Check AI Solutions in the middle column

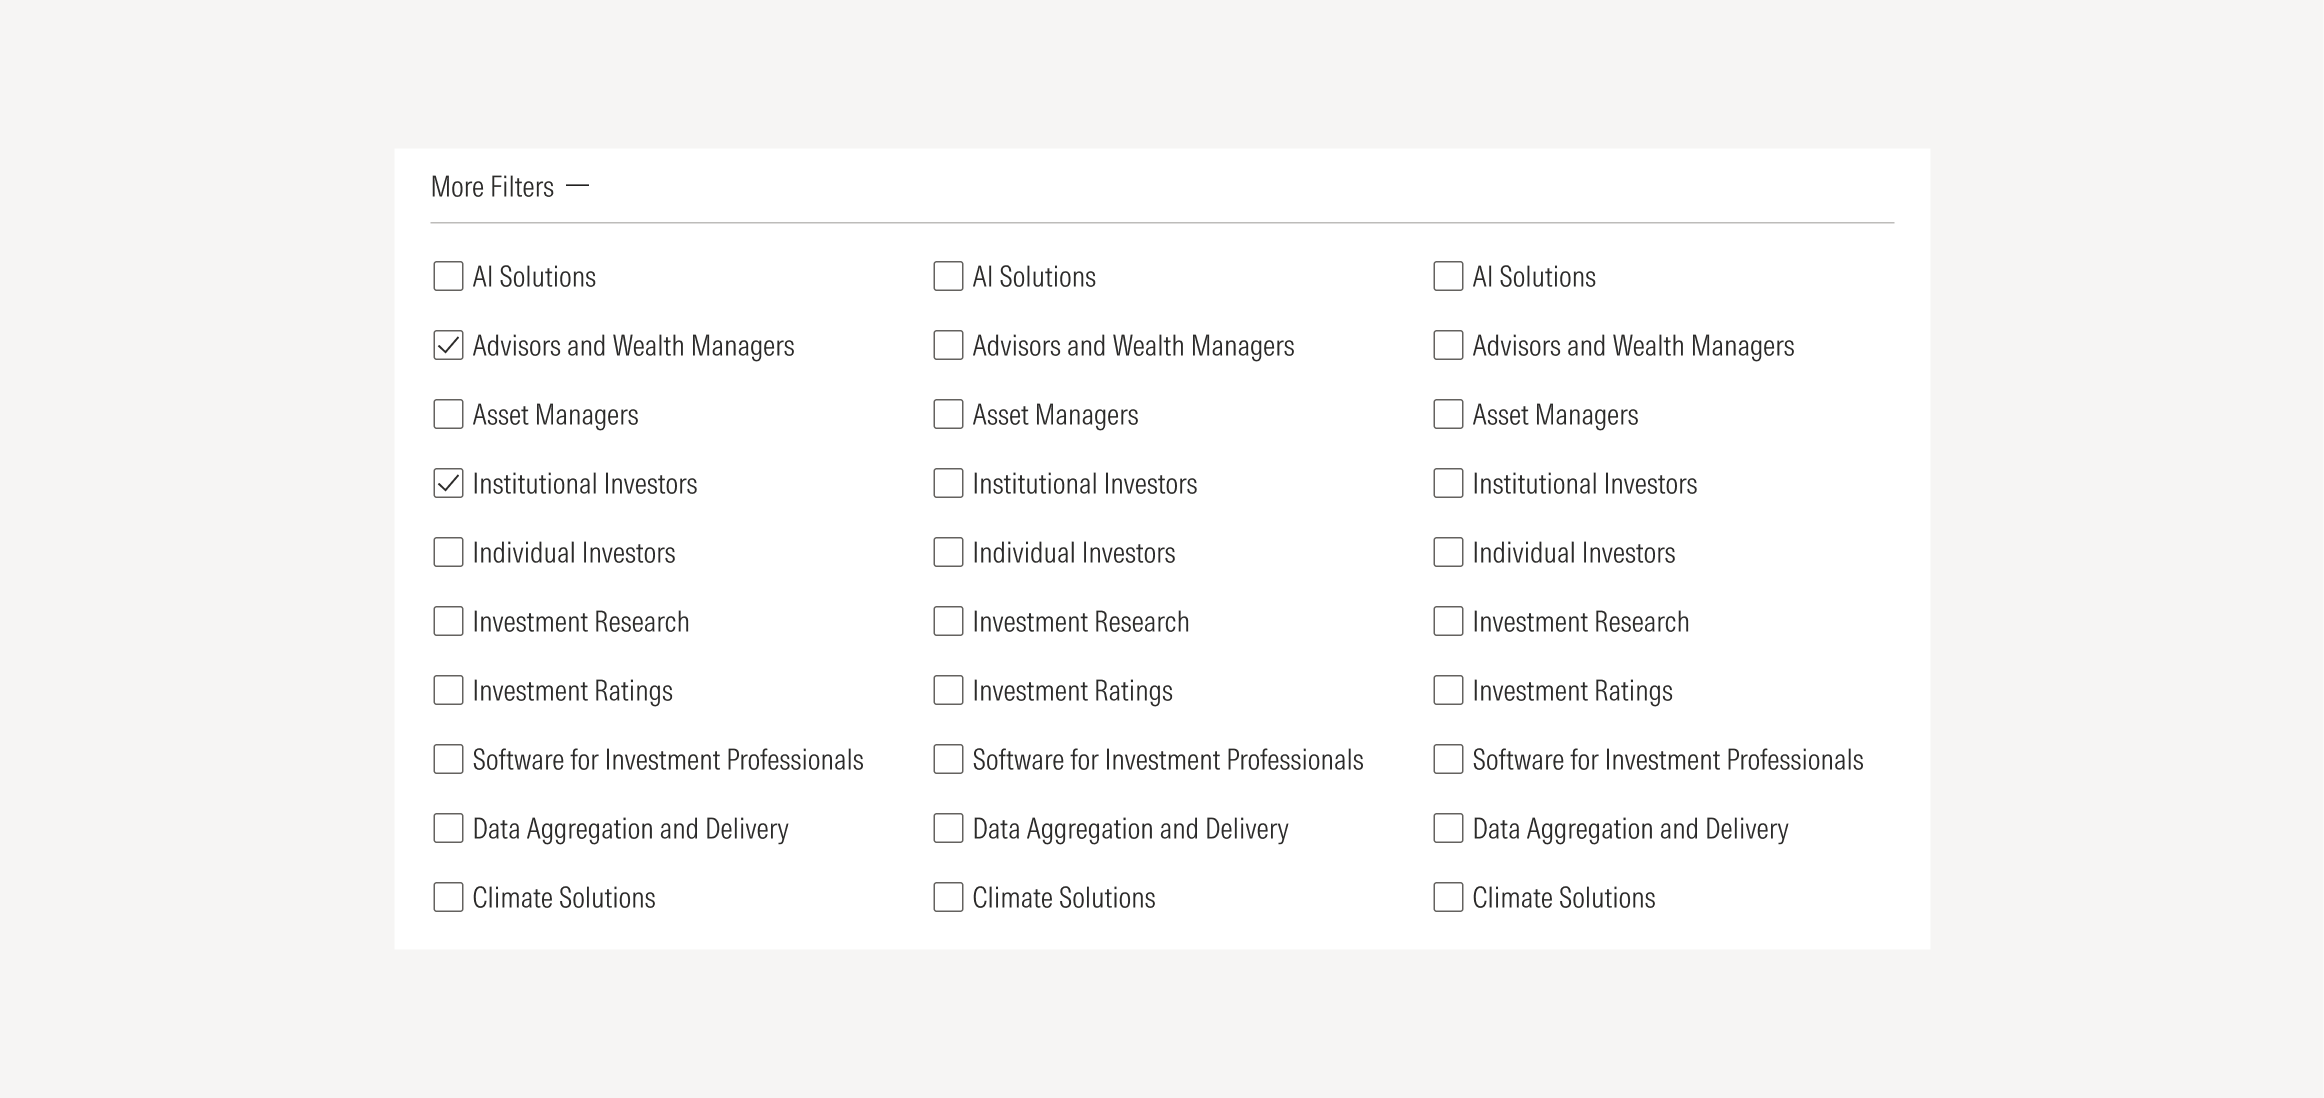tap(948, 276)
